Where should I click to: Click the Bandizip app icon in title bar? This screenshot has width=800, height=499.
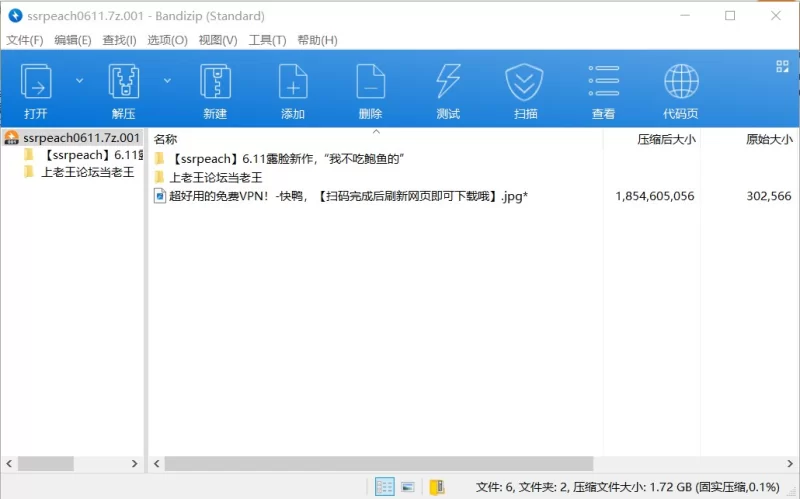pyautogui.click(x=15, y=16)
